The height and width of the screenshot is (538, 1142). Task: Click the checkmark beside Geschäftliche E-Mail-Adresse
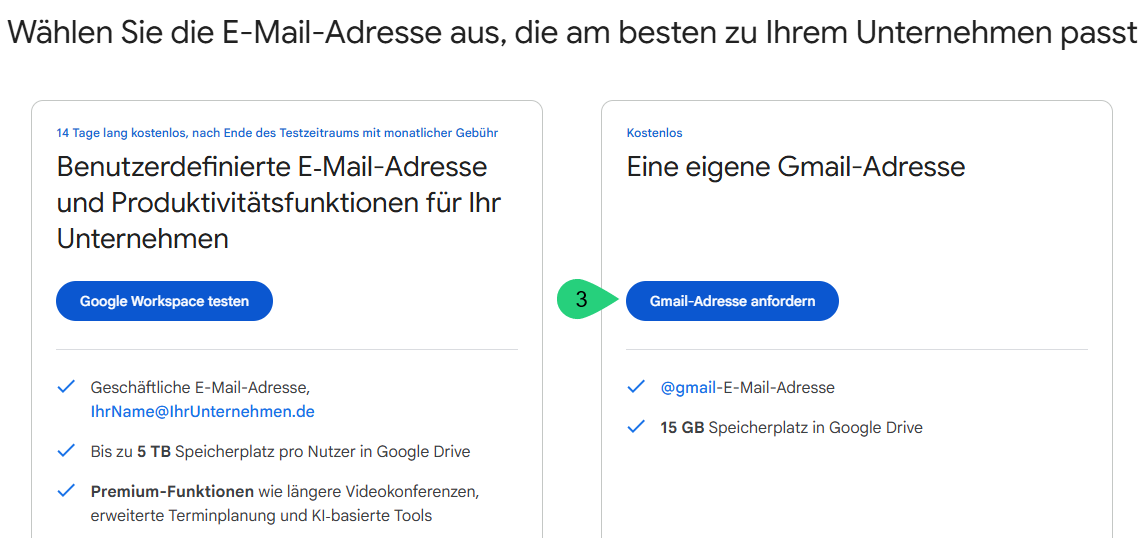pyautogui.click(x=66, y=387)
